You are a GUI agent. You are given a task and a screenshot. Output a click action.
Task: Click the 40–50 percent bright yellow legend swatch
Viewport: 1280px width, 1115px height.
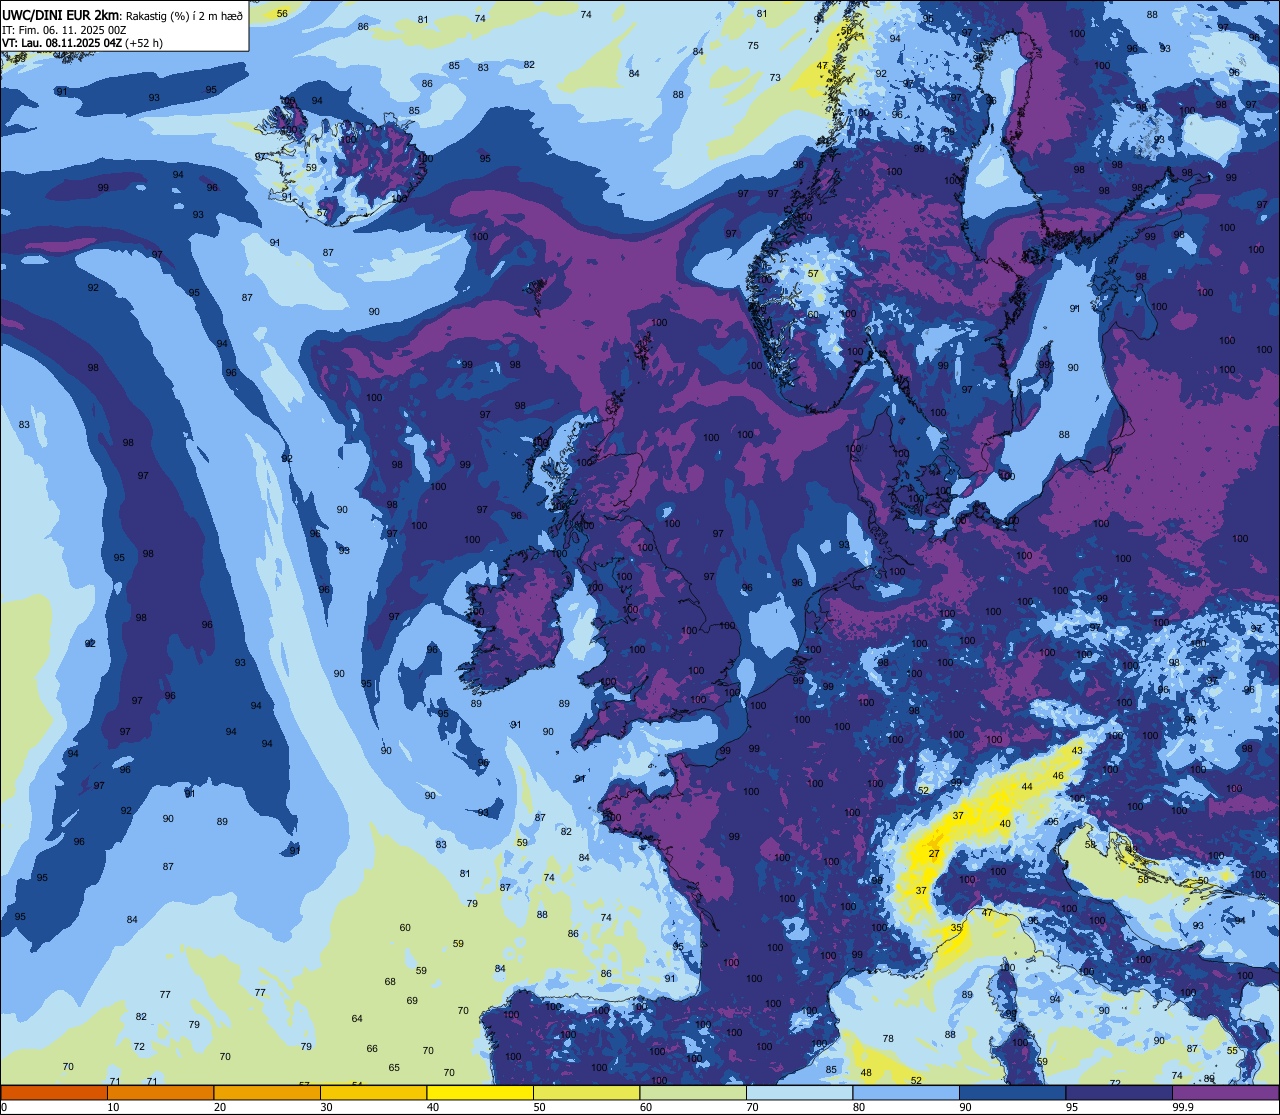[480, 1092]
